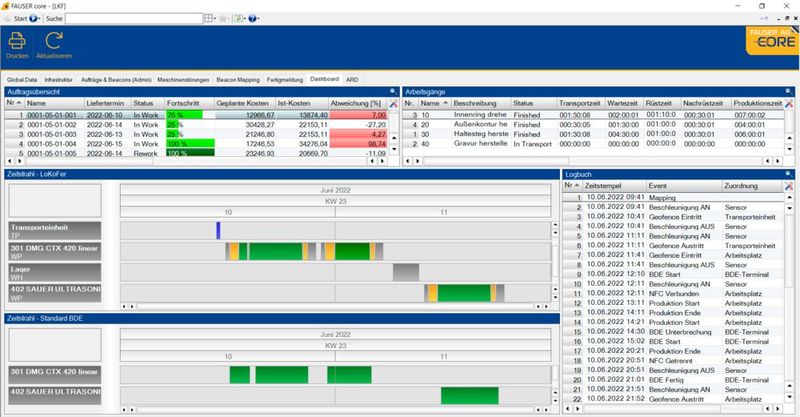The width and height of the screenshot is (800, 417).
Task: Sort by Geplante Kosten column header
Action: pyautogui.click(x=245, y=103)
